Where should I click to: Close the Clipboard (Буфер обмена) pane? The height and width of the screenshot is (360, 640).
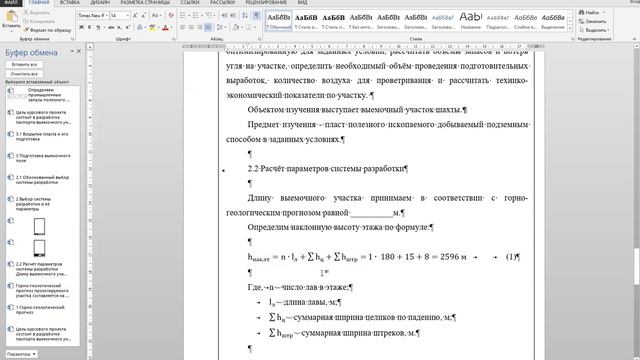coord(79,52)
